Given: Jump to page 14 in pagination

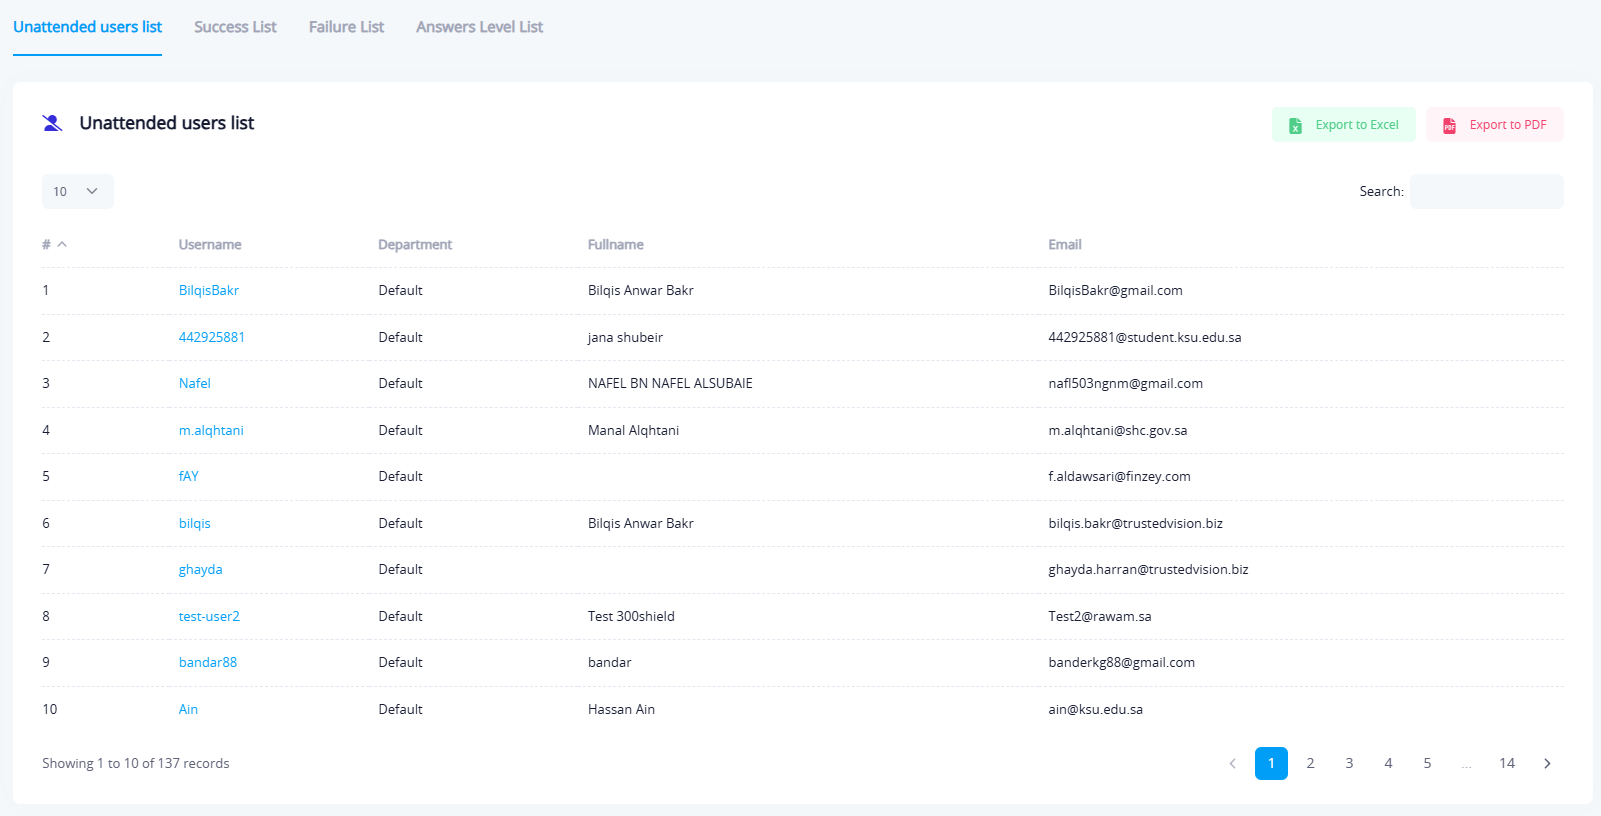Looking at the screenshot, I should pyautogui.click(x=1506, y=763).
